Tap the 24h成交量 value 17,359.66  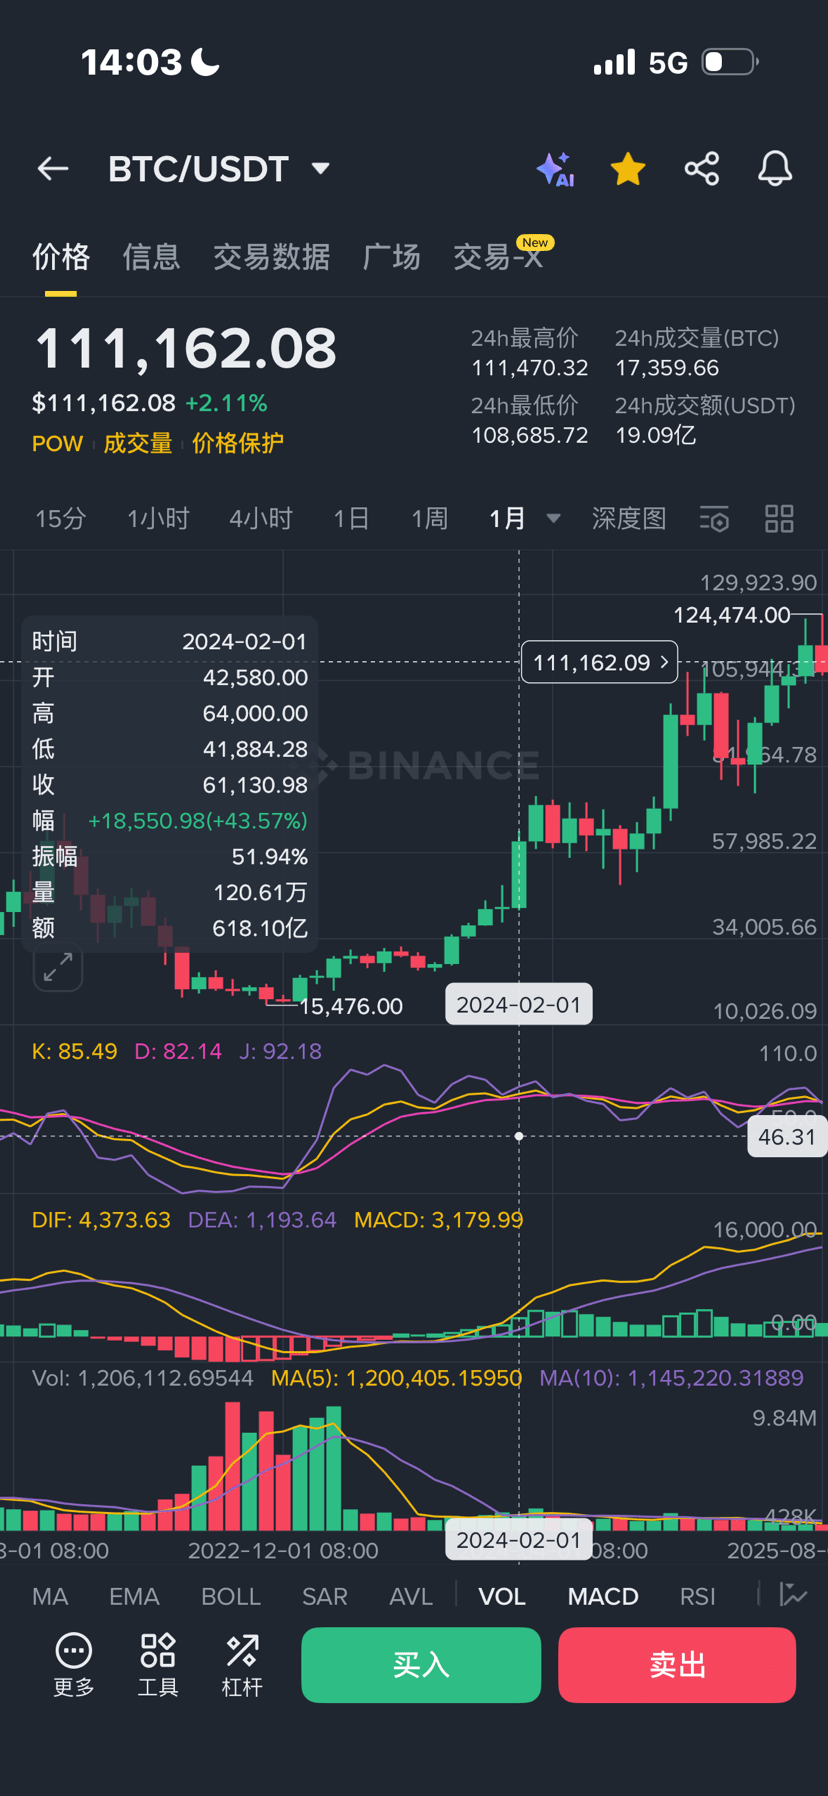click(x=667, y=368)
